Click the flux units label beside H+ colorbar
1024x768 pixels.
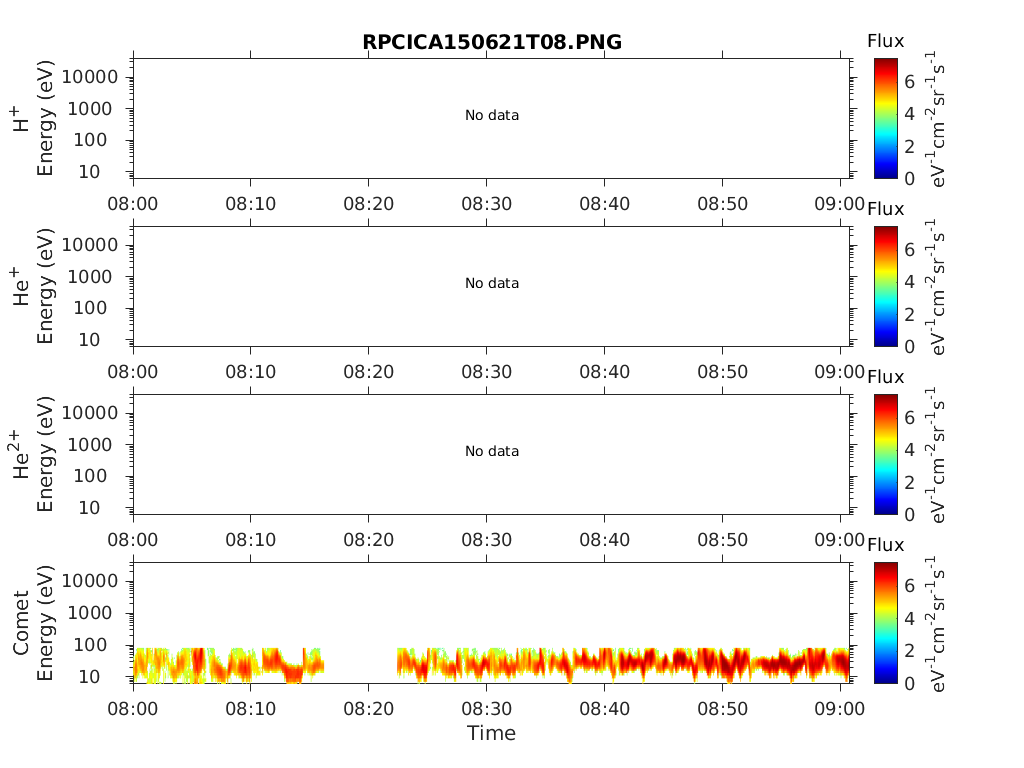[x=936, y=119]
